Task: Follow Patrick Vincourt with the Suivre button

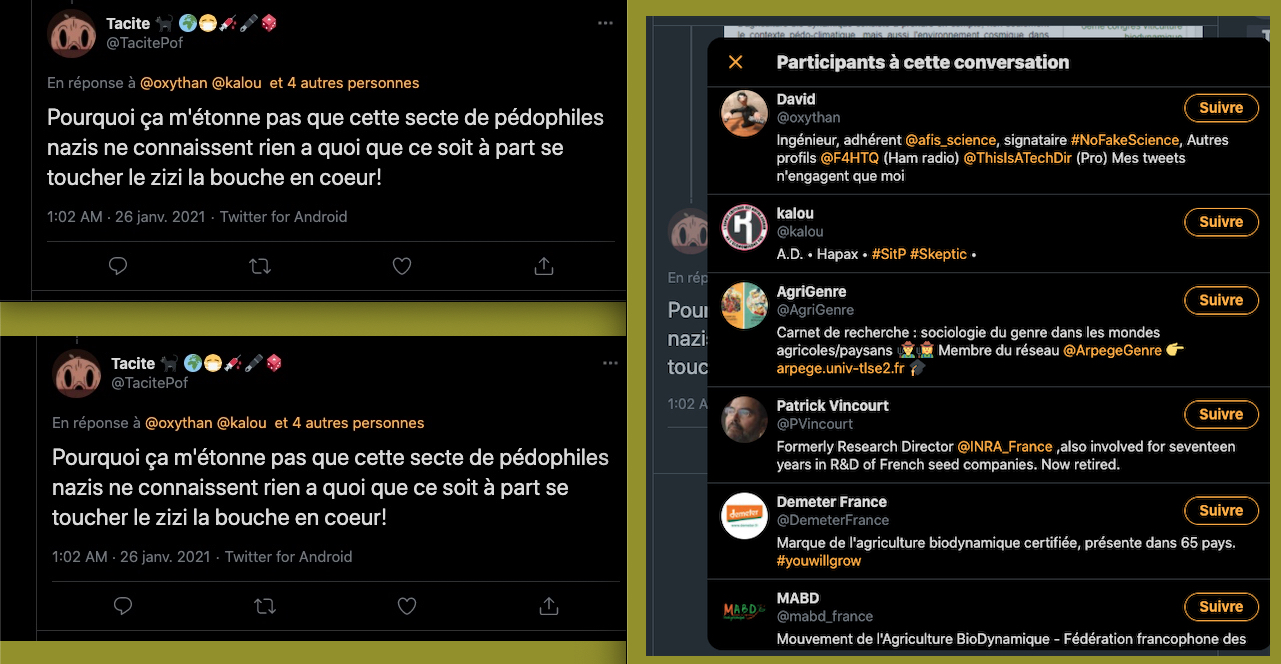Action: click(x=1221, y=414)
